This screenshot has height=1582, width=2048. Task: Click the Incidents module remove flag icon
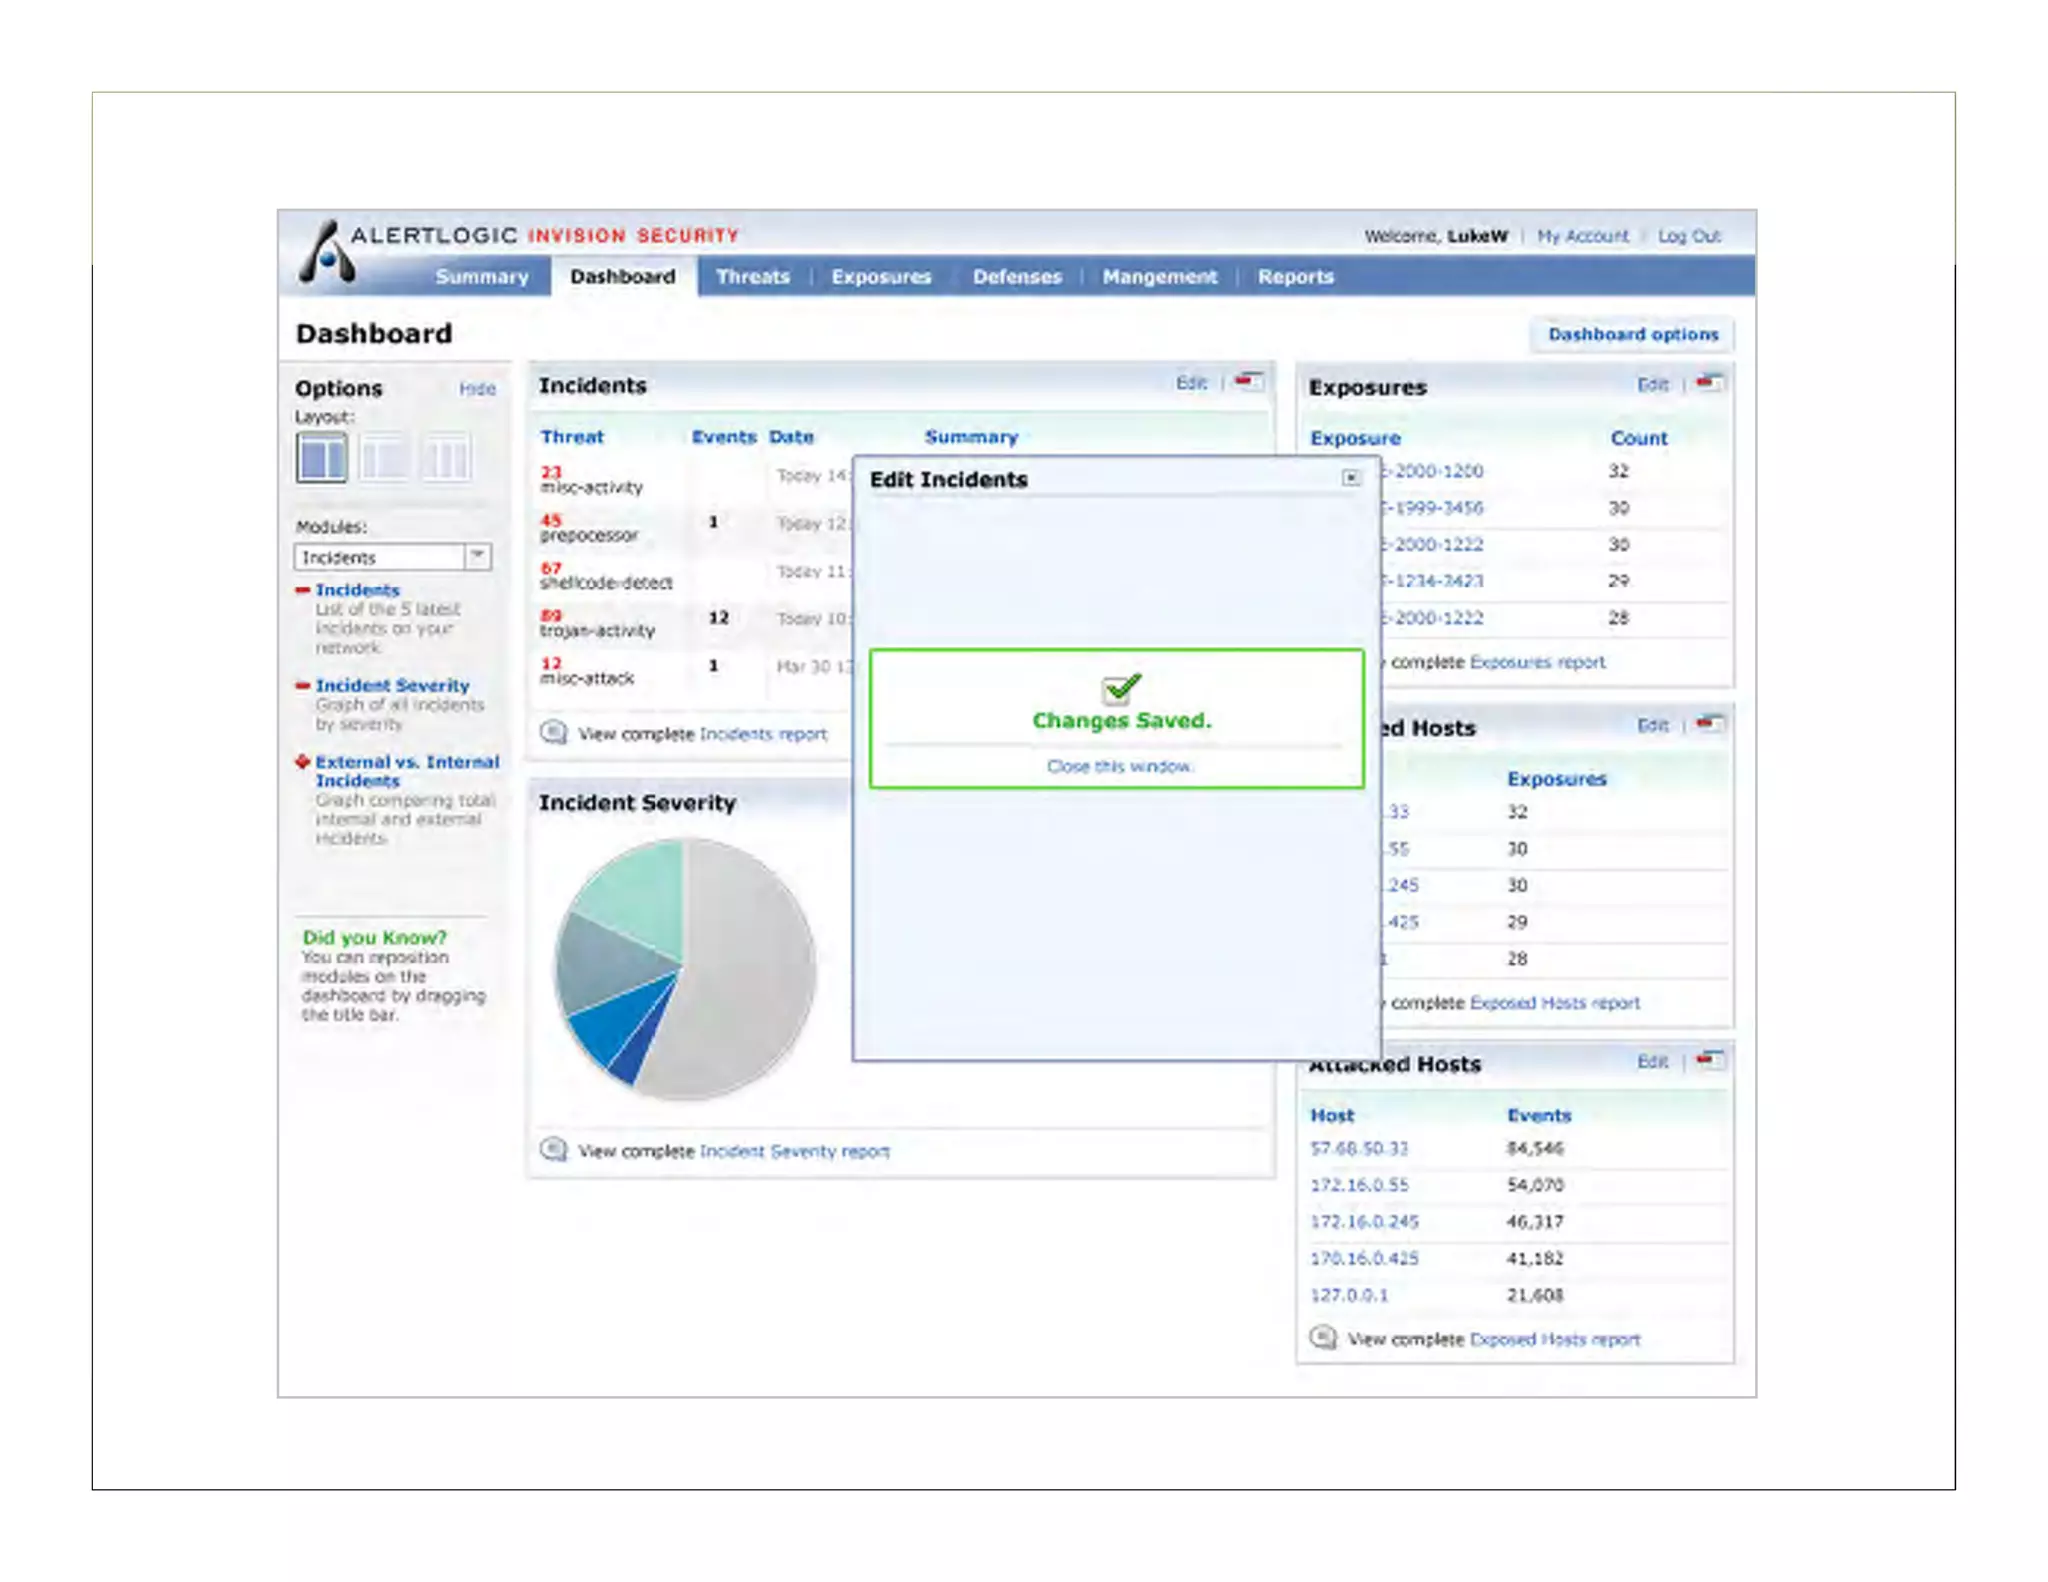(x=1248, y=381)
